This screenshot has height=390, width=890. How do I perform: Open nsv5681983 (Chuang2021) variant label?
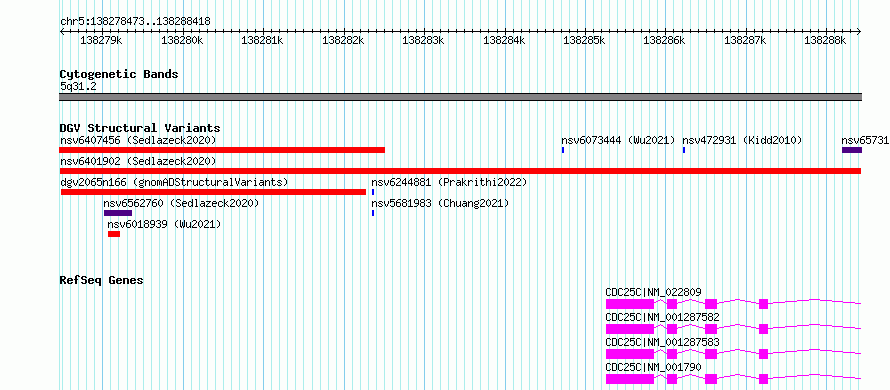pyautogui.click(x=440, y=203)
